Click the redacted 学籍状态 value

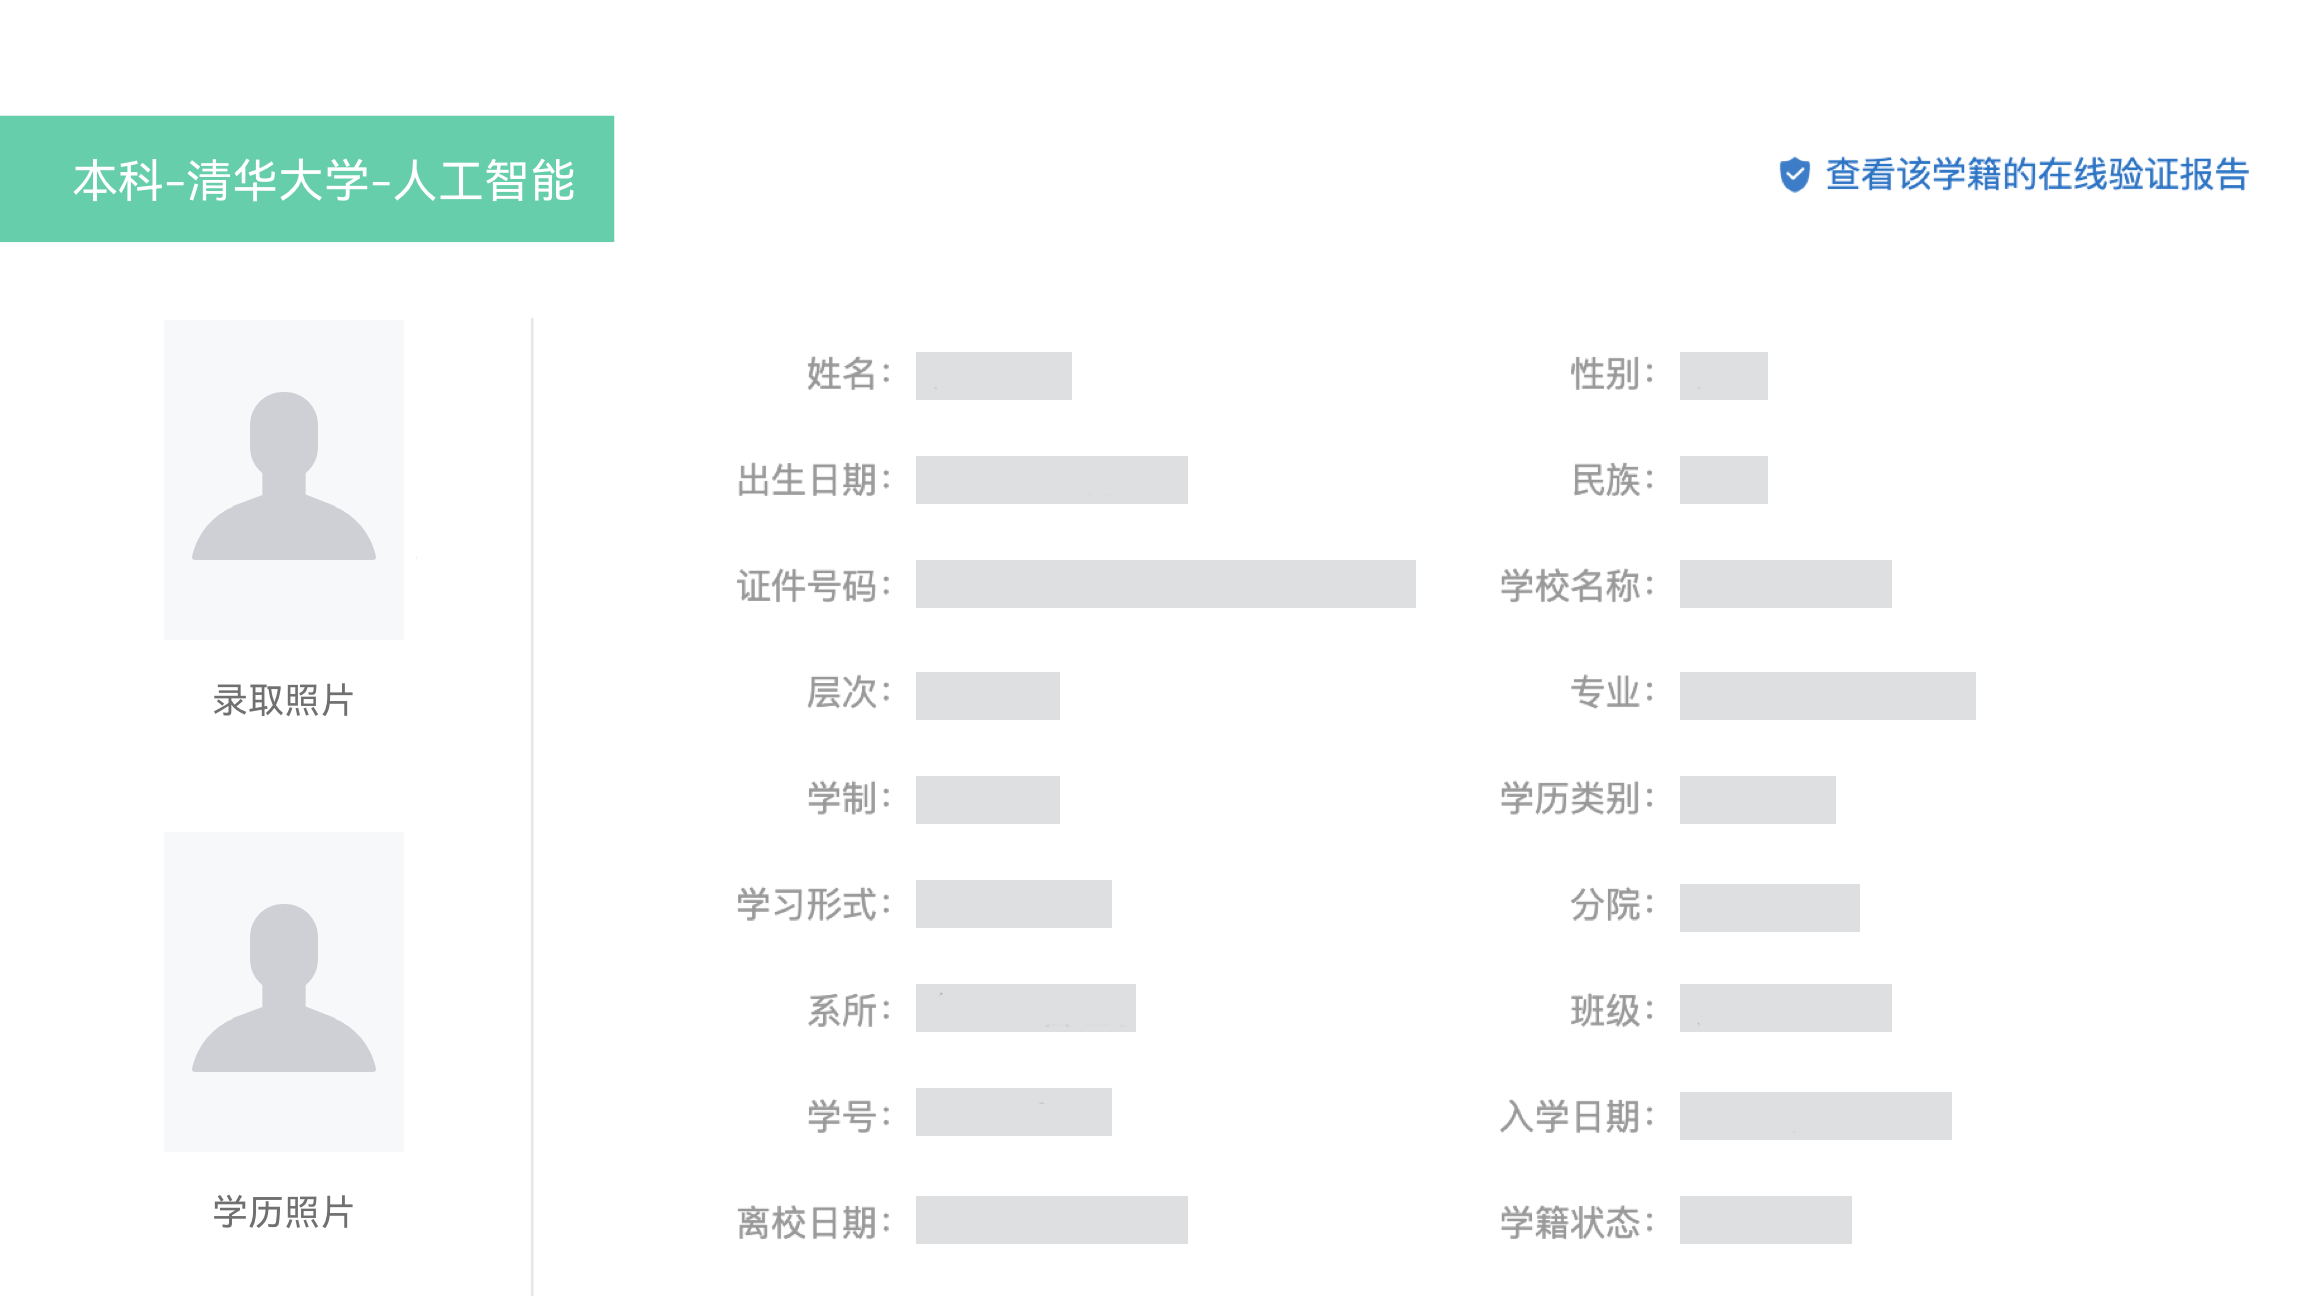[x=1765, y=1220]
